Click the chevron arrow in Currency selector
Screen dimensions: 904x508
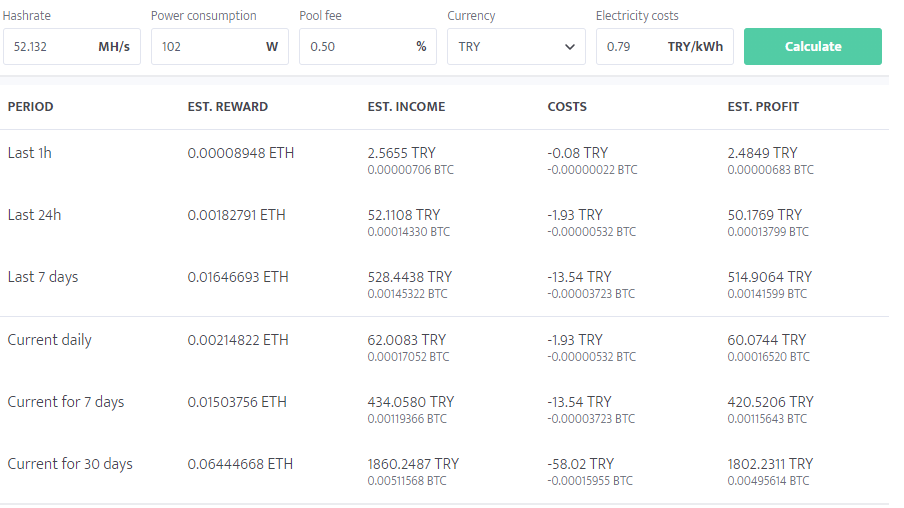(x=570, y=47)
